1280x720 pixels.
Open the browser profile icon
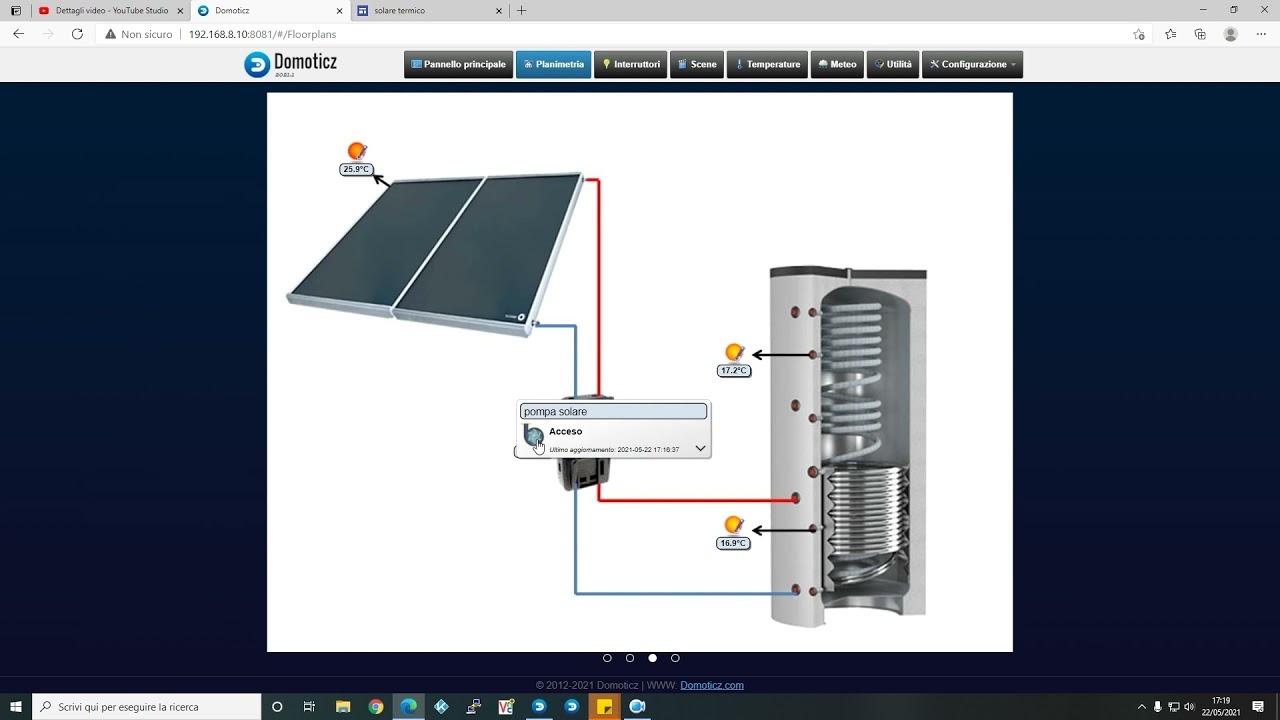click(1231, 34)
